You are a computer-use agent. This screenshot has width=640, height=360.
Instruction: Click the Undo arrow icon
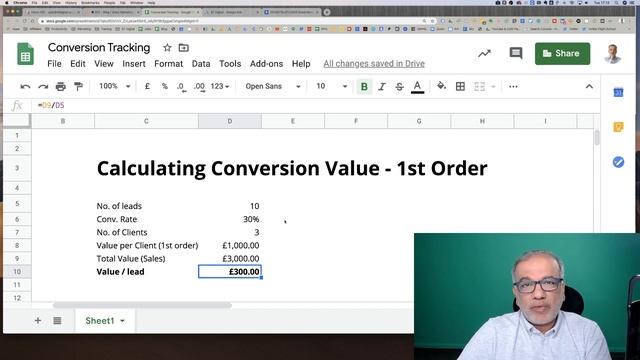click(25, 87)
